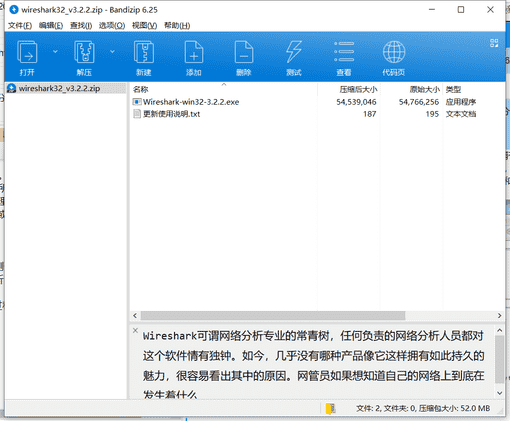Expand the Extract (解压) dropdown arrow
This screenshot has height=421, width=510.
coord(112,51)
